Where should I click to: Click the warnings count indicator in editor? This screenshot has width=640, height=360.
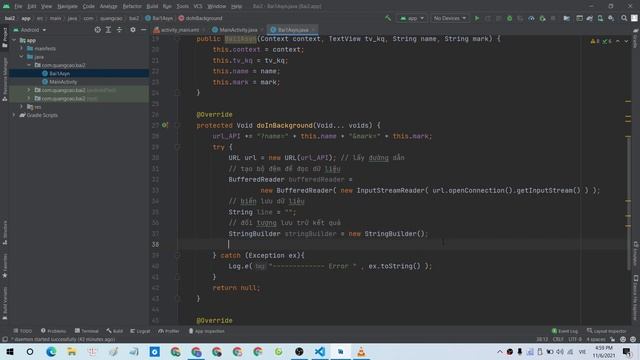[x=595, y=41]
